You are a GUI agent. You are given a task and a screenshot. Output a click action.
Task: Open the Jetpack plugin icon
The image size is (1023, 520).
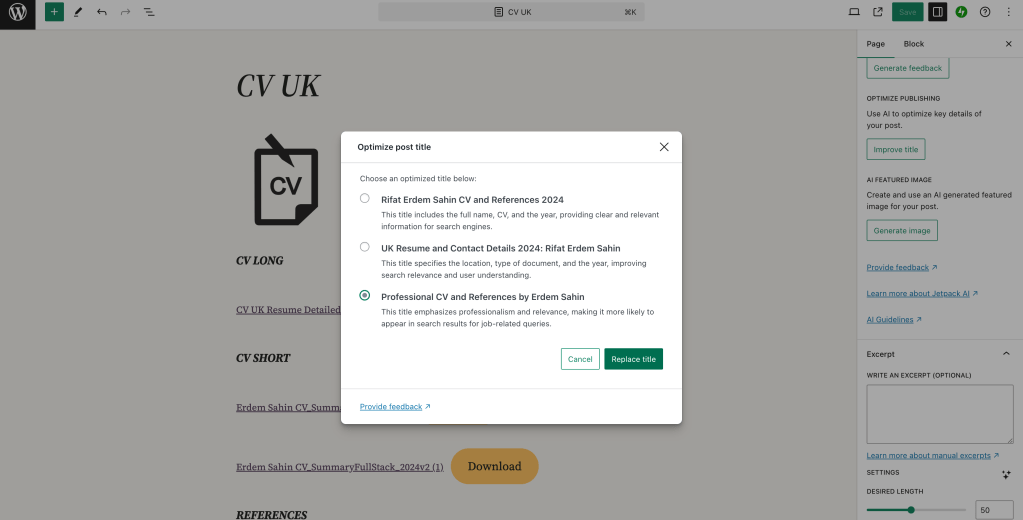click(x=961, y=12)
